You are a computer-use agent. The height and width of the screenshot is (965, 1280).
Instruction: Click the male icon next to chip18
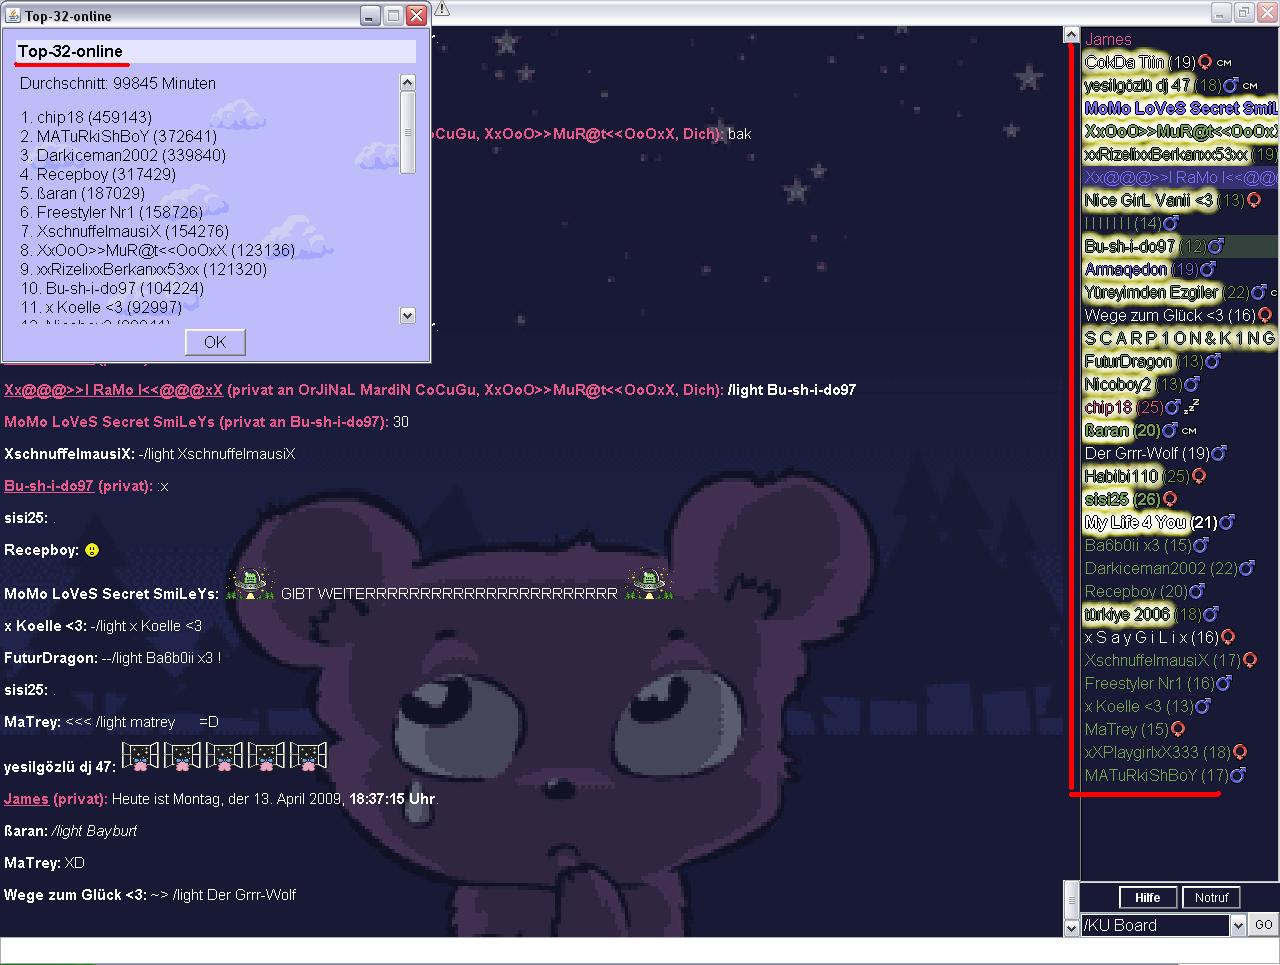[1173, 407]
